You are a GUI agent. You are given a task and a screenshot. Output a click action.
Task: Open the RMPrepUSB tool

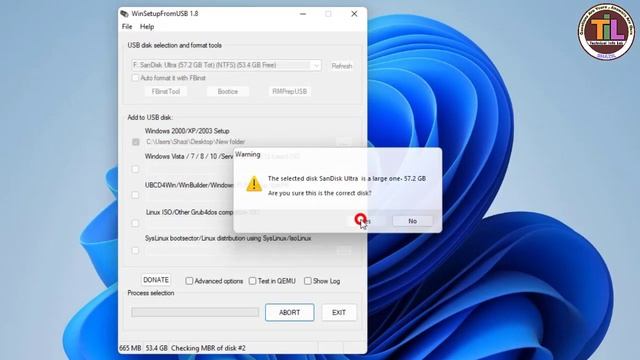coord(289,91)
